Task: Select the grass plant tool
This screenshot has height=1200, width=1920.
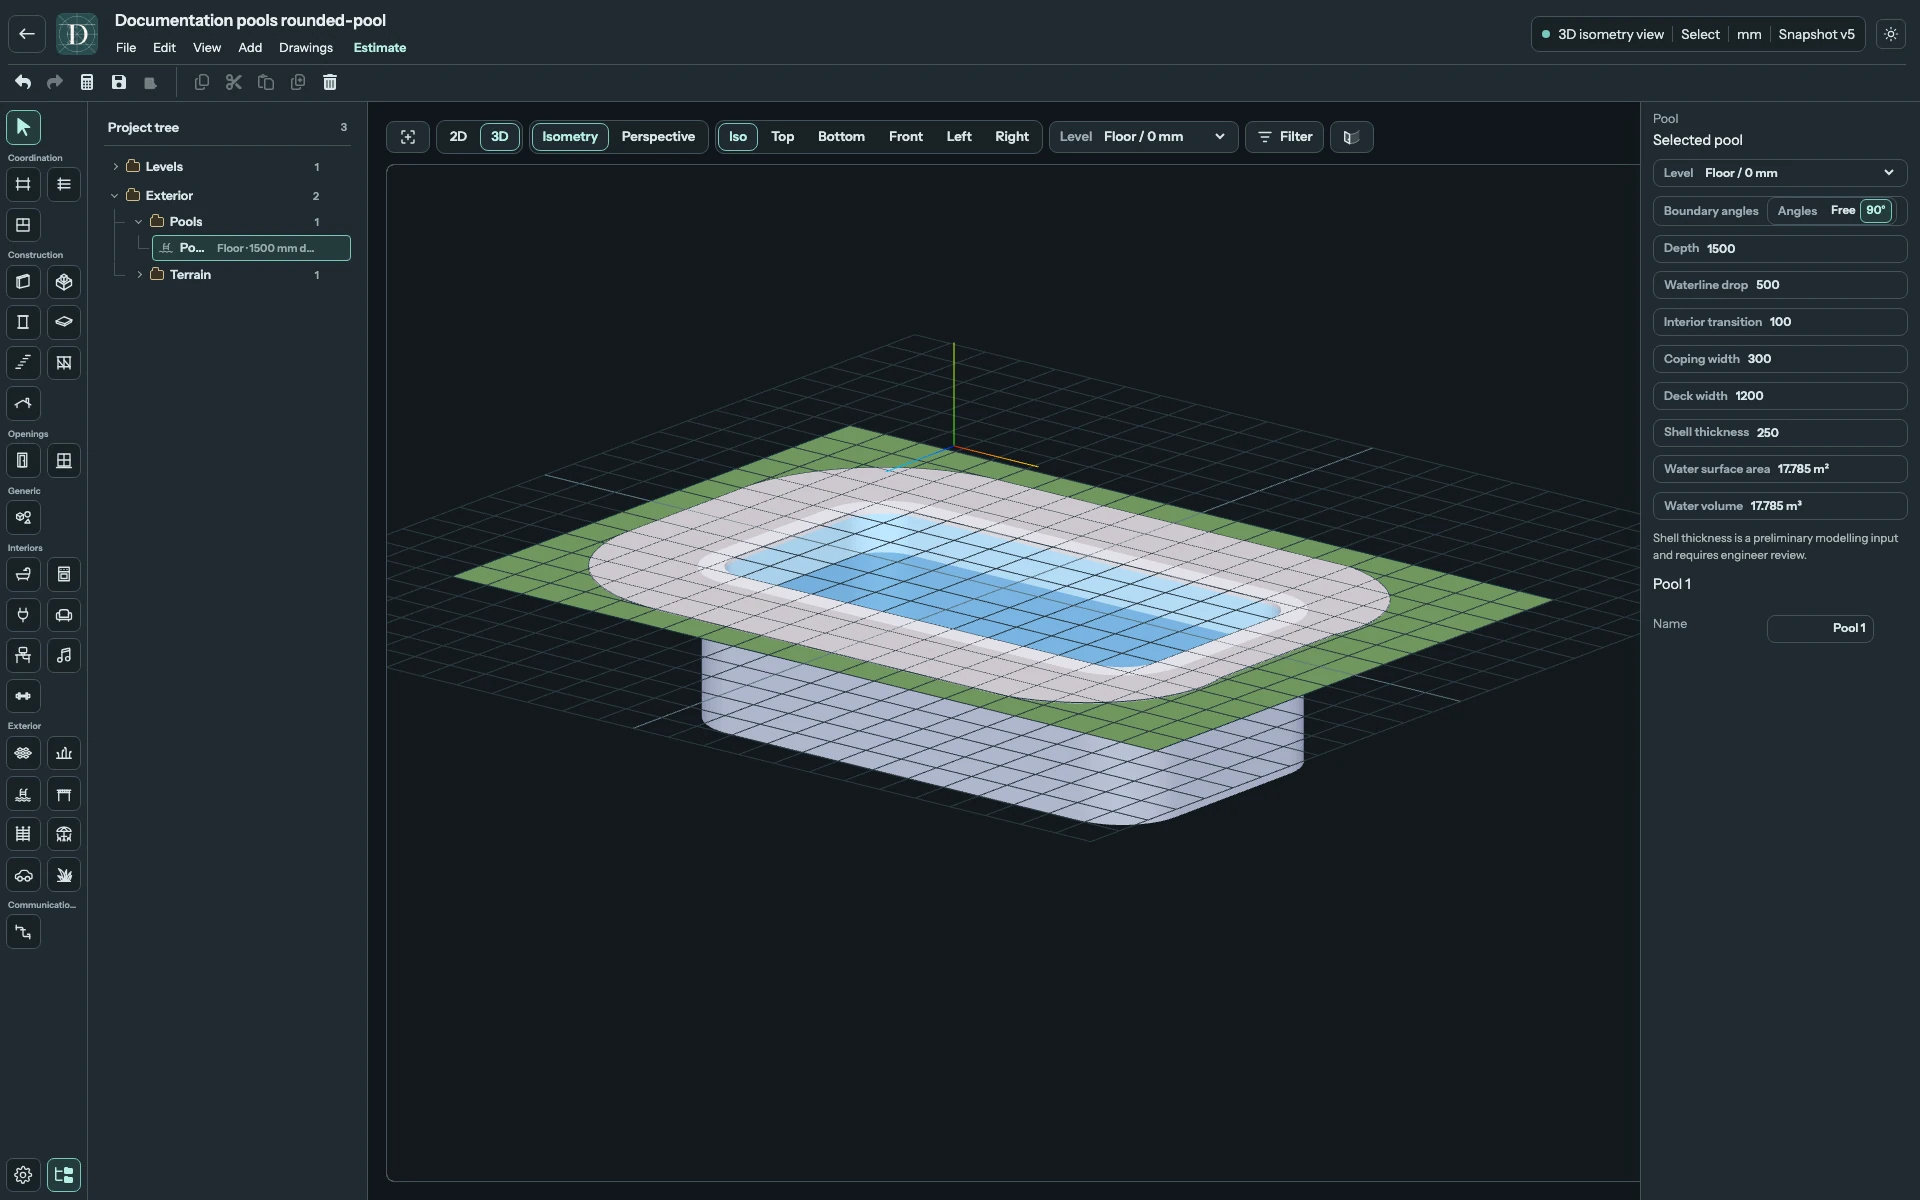Action: 64,875
